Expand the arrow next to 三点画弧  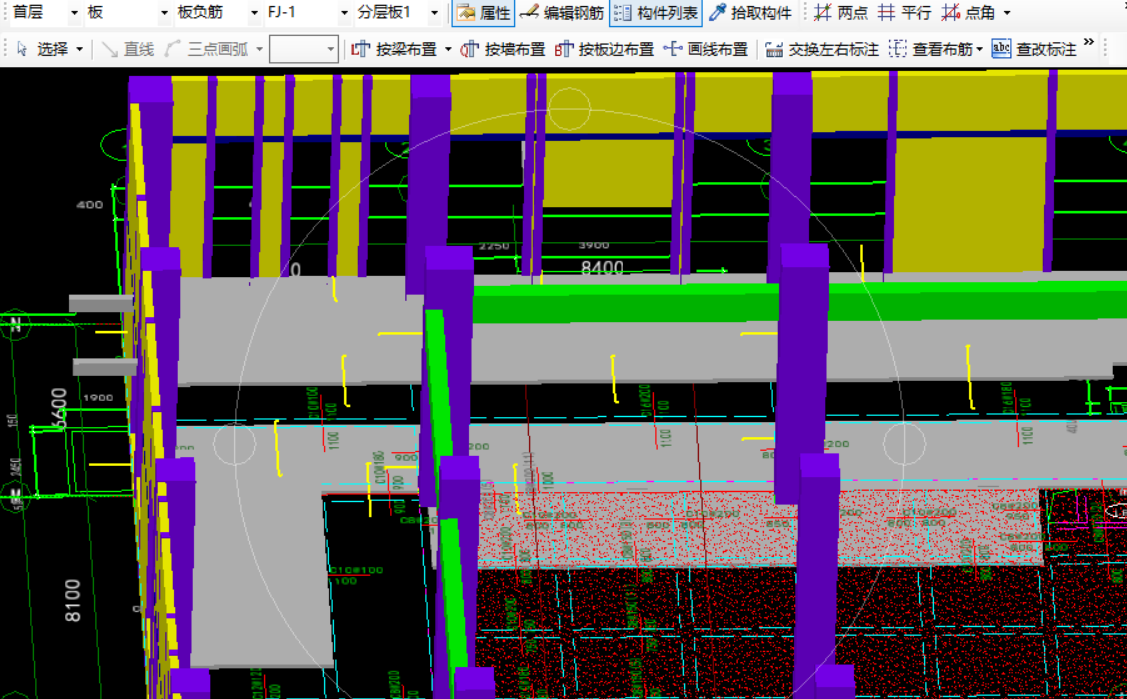(259, 50)
